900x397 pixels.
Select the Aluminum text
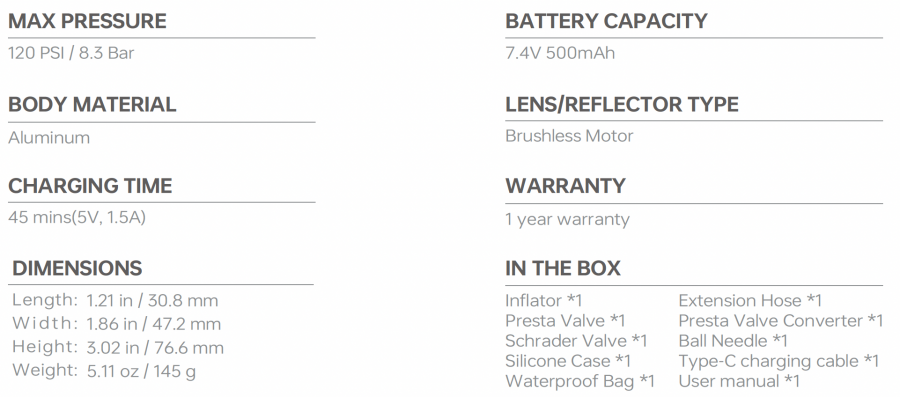[x=49, y=138]
